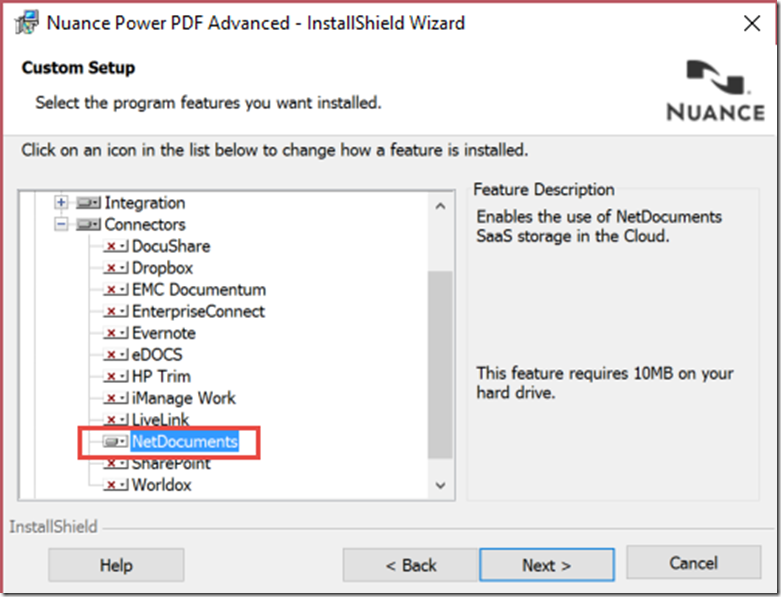The height and width of the screenshot is (597, 781).
Task: Open Integration feature install-state icon
Action: pos(88,203)
